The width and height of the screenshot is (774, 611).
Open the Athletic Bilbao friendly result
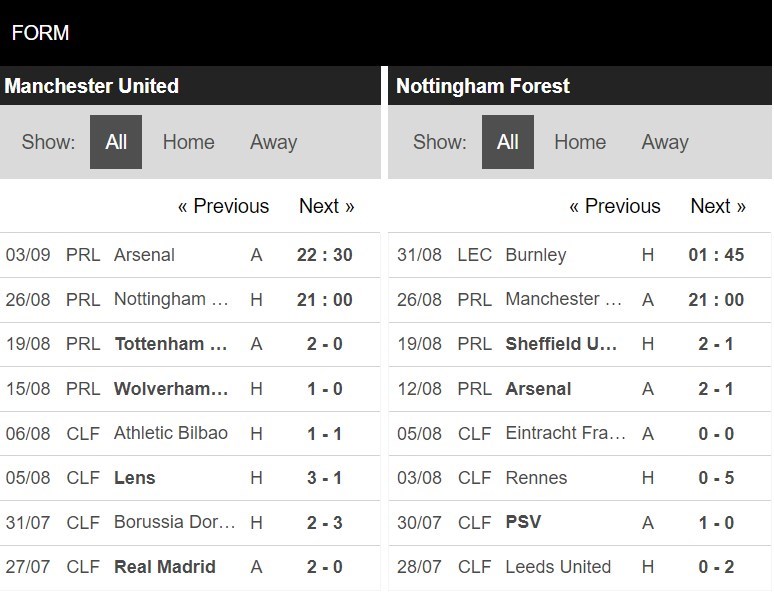click(x=190, y=433)
